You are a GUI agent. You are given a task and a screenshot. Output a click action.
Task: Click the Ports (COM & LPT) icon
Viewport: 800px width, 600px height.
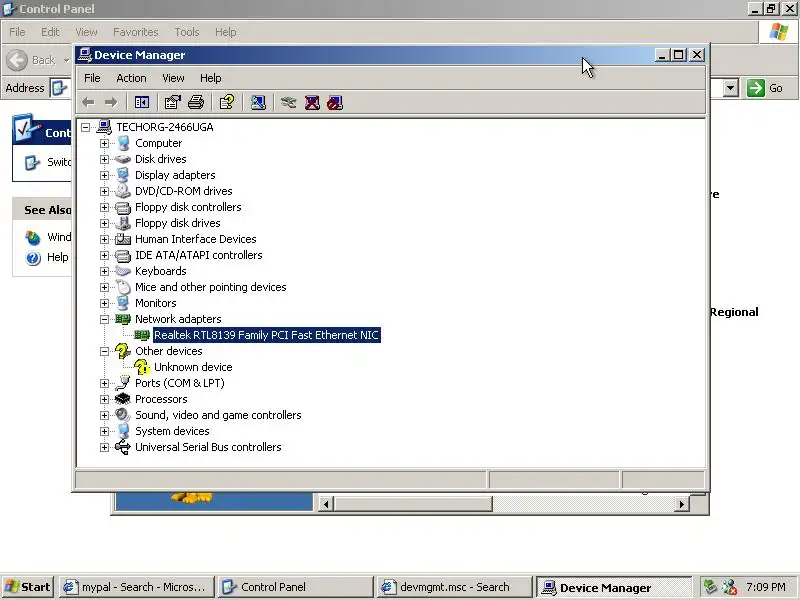coord(122,383)
